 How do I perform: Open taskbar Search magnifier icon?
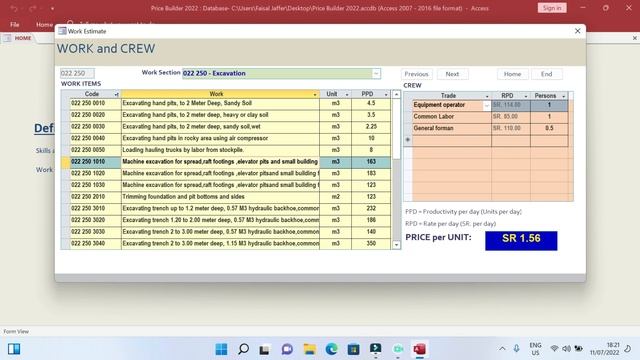[243, 349]
